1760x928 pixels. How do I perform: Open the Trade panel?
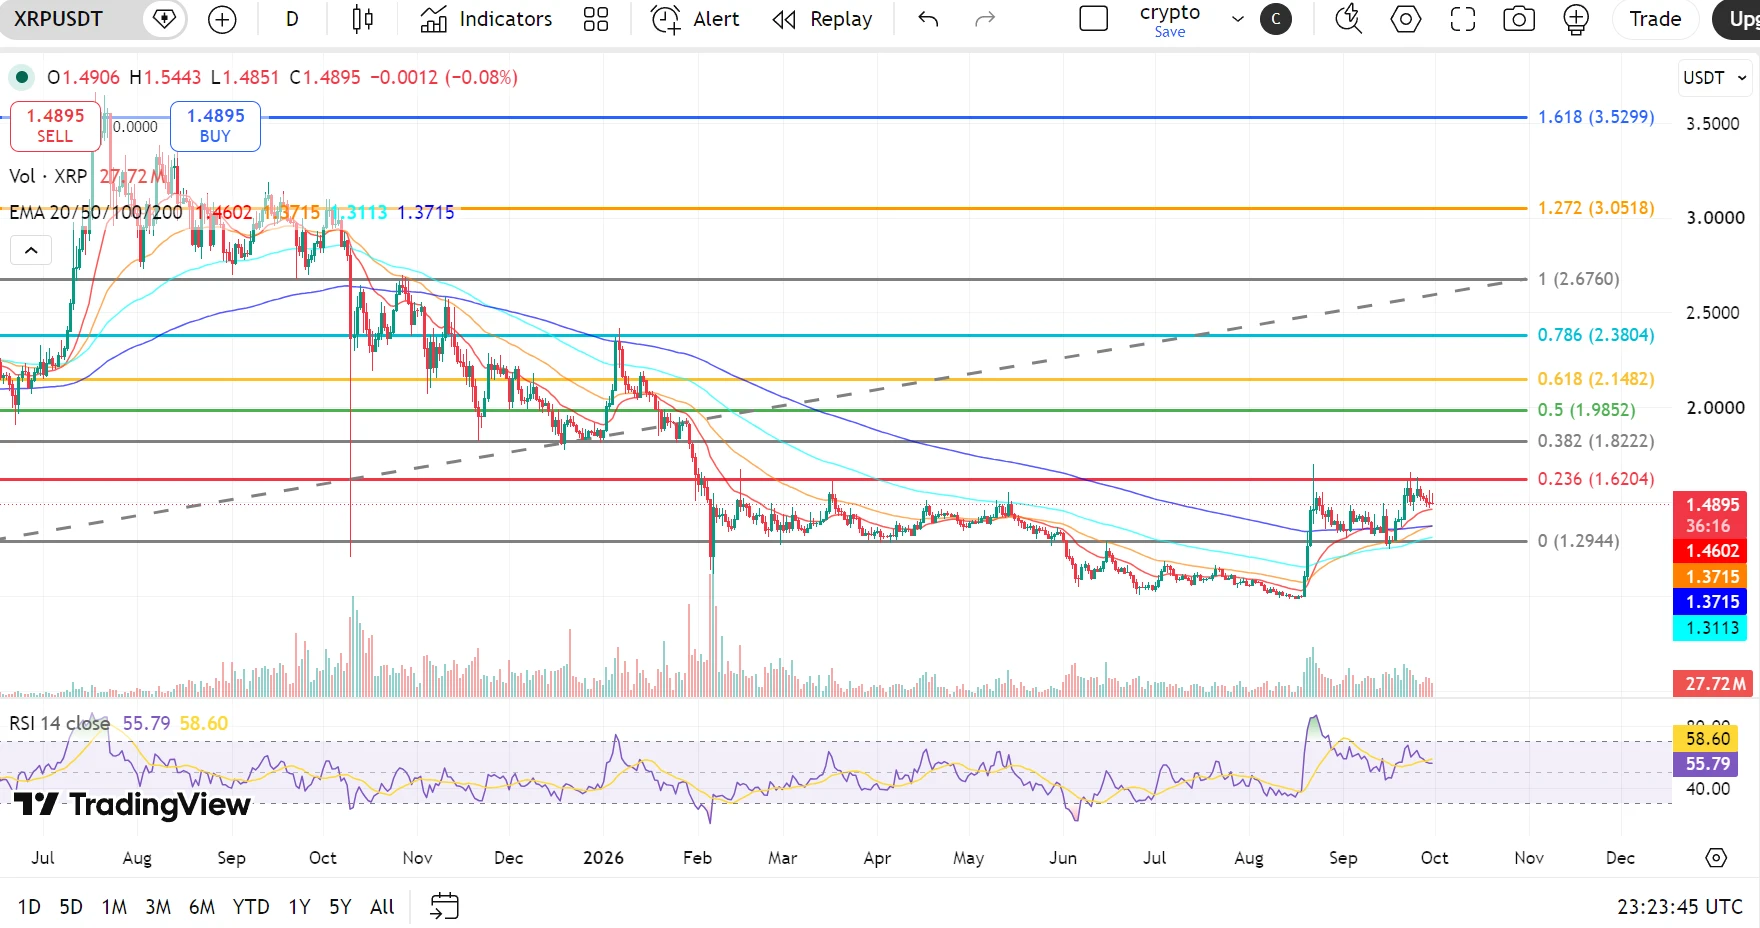[1655, 19]
